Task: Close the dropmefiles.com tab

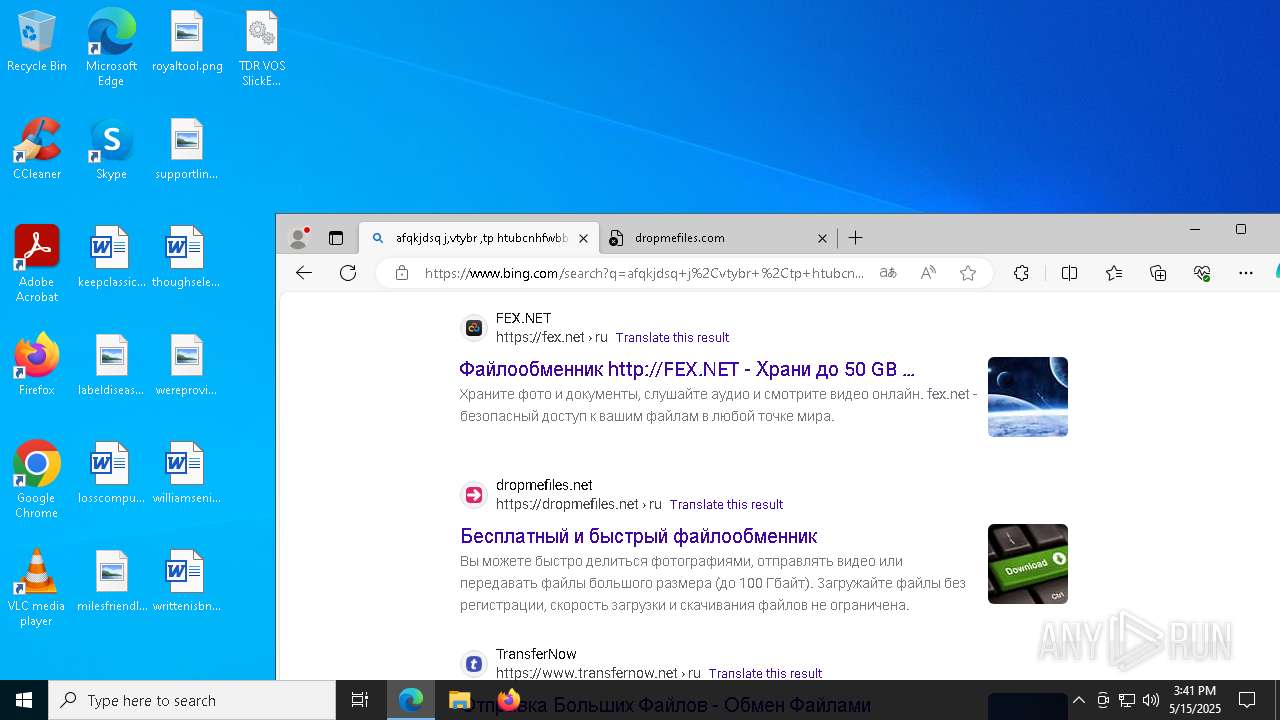Action: point(822,238)
